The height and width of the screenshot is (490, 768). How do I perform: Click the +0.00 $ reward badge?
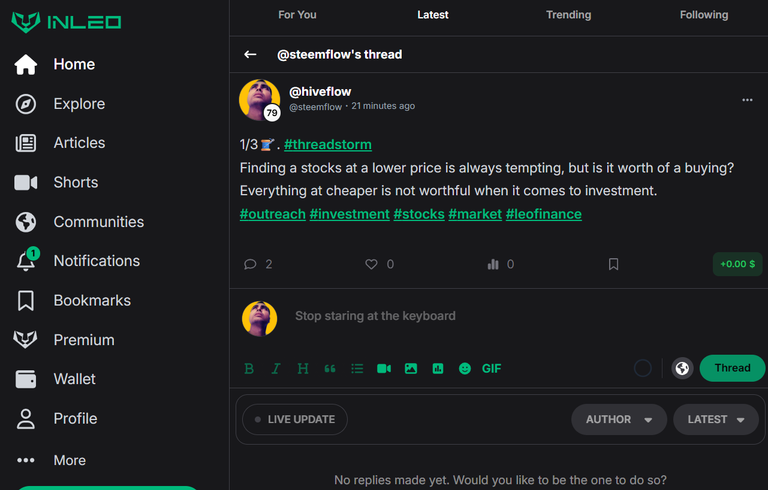click(x=737, y=264)
